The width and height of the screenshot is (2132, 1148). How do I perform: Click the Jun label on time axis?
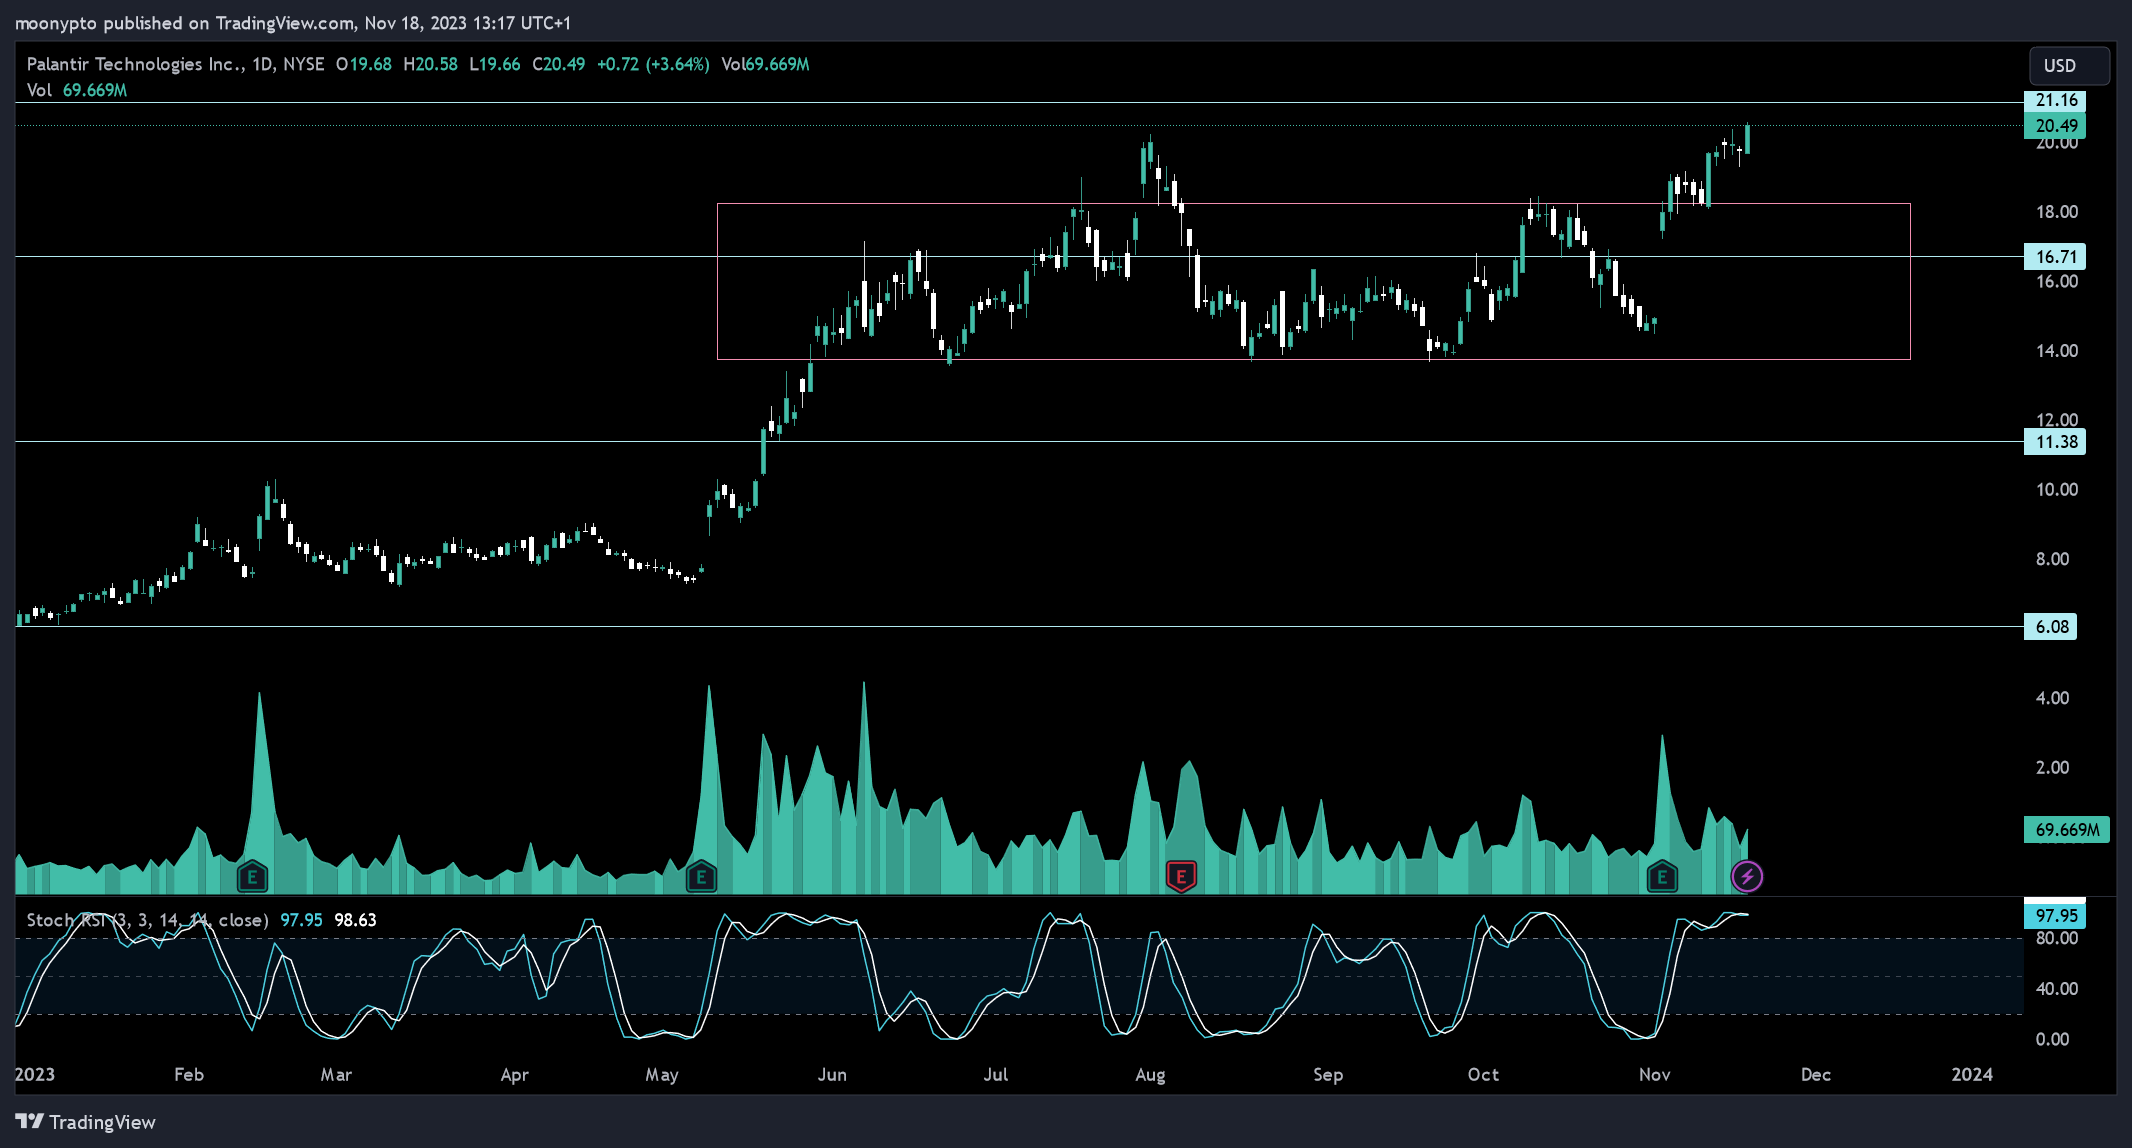[832, 1074]
